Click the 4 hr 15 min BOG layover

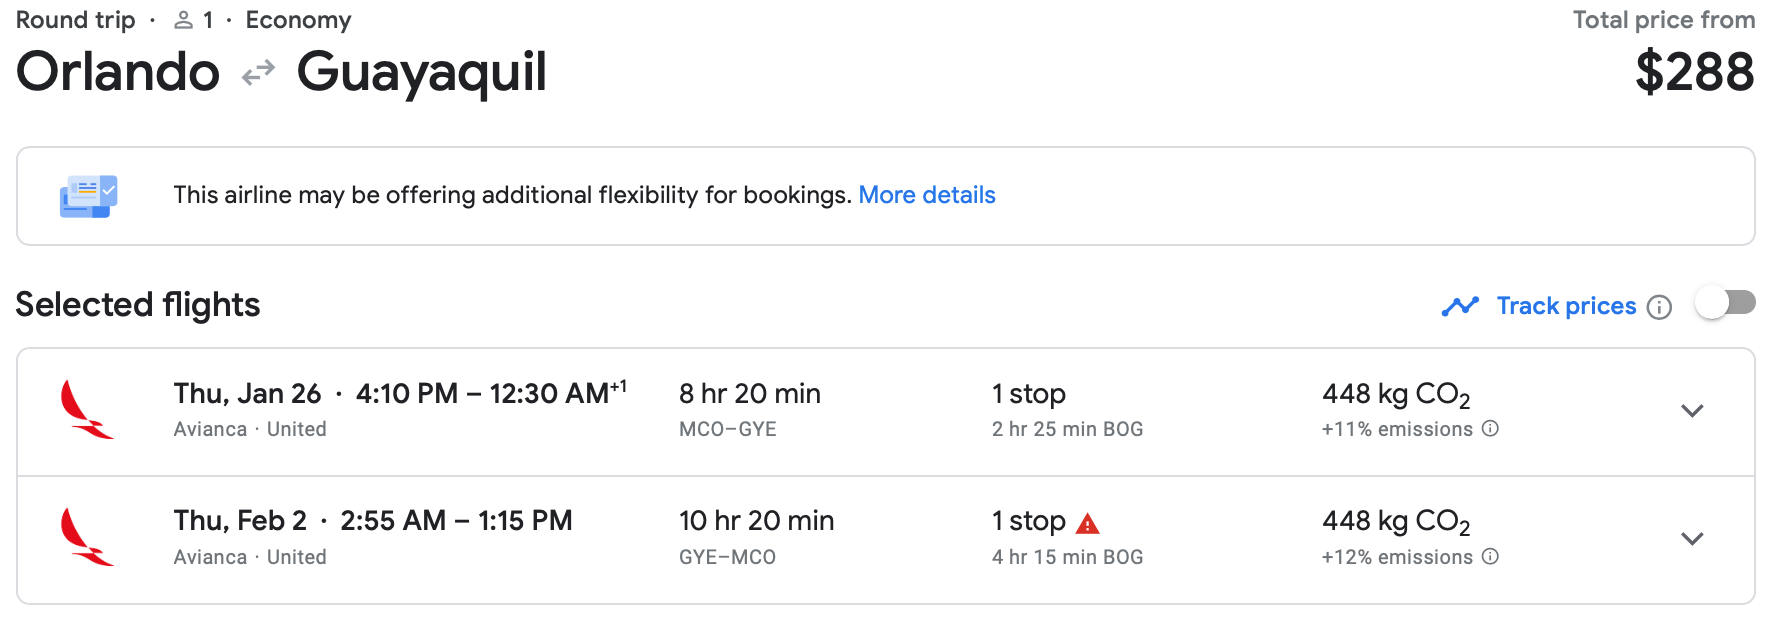coord(1067,557)
